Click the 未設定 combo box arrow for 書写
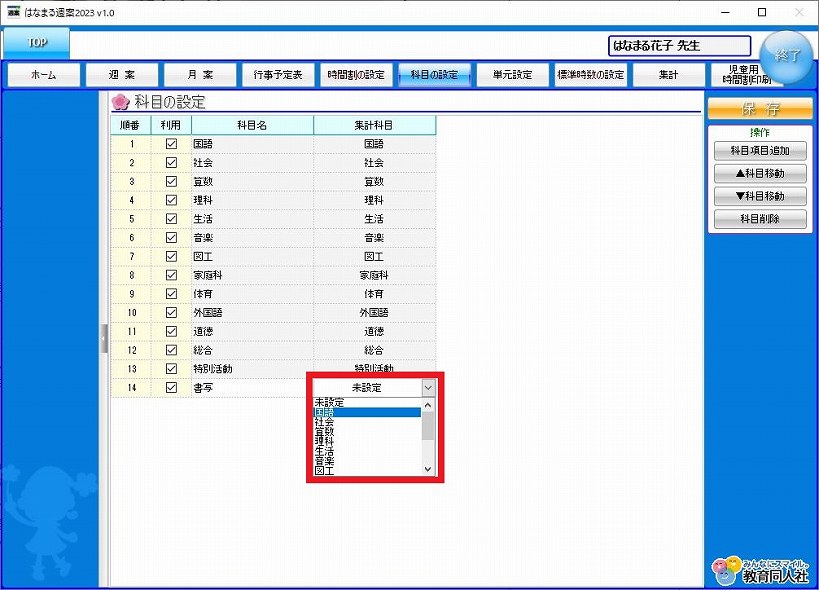Image resolution: width=819 pixels, height=590 pixels. [428, 388]
